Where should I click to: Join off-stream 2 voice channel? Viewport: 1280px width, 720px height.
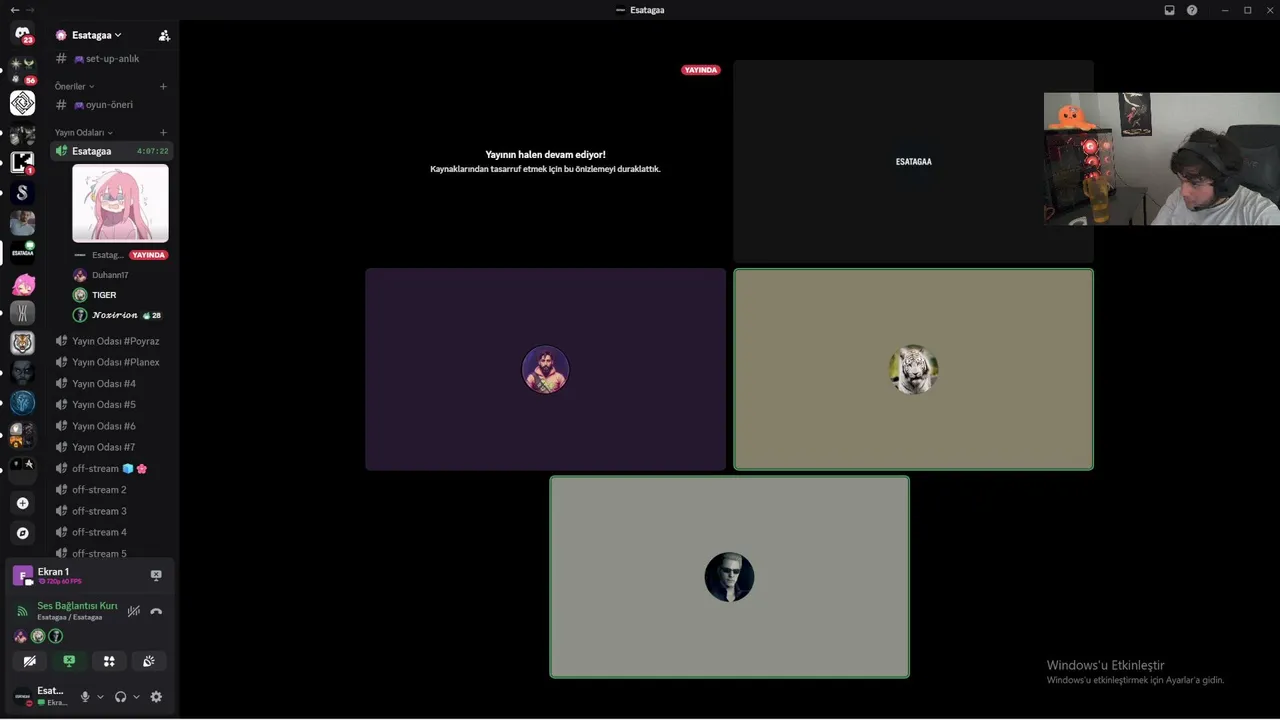pos(112,490)
